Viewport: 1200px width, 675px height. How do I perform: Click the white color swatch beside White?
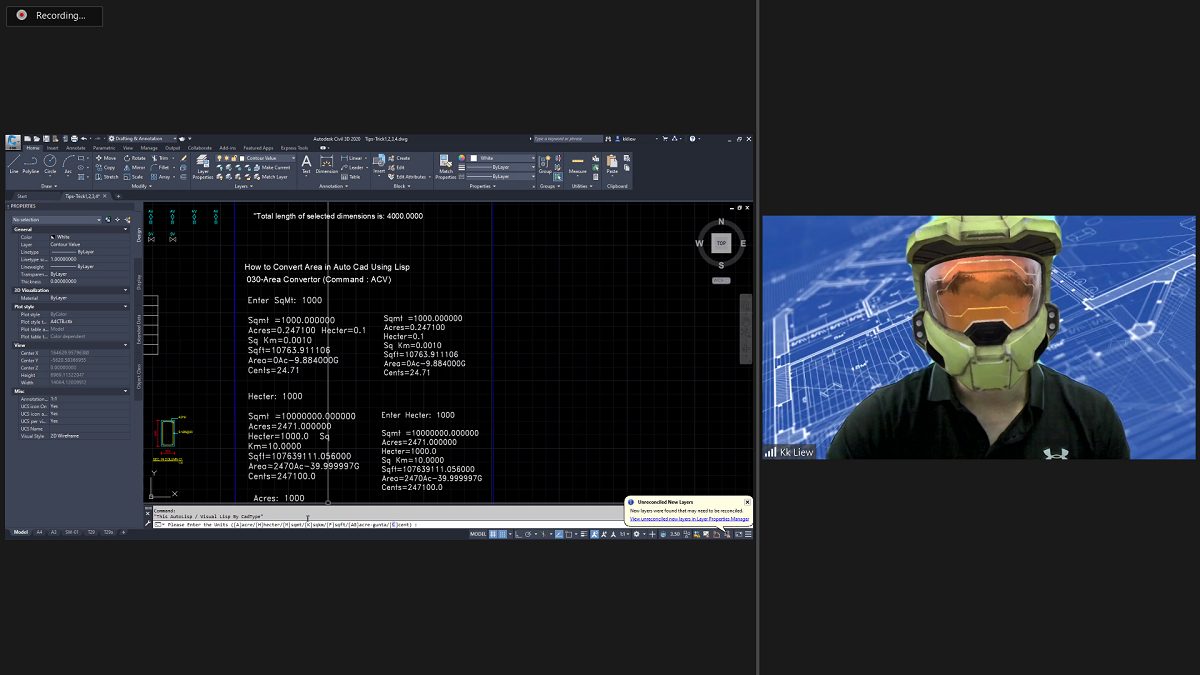(x=475, y=158)
